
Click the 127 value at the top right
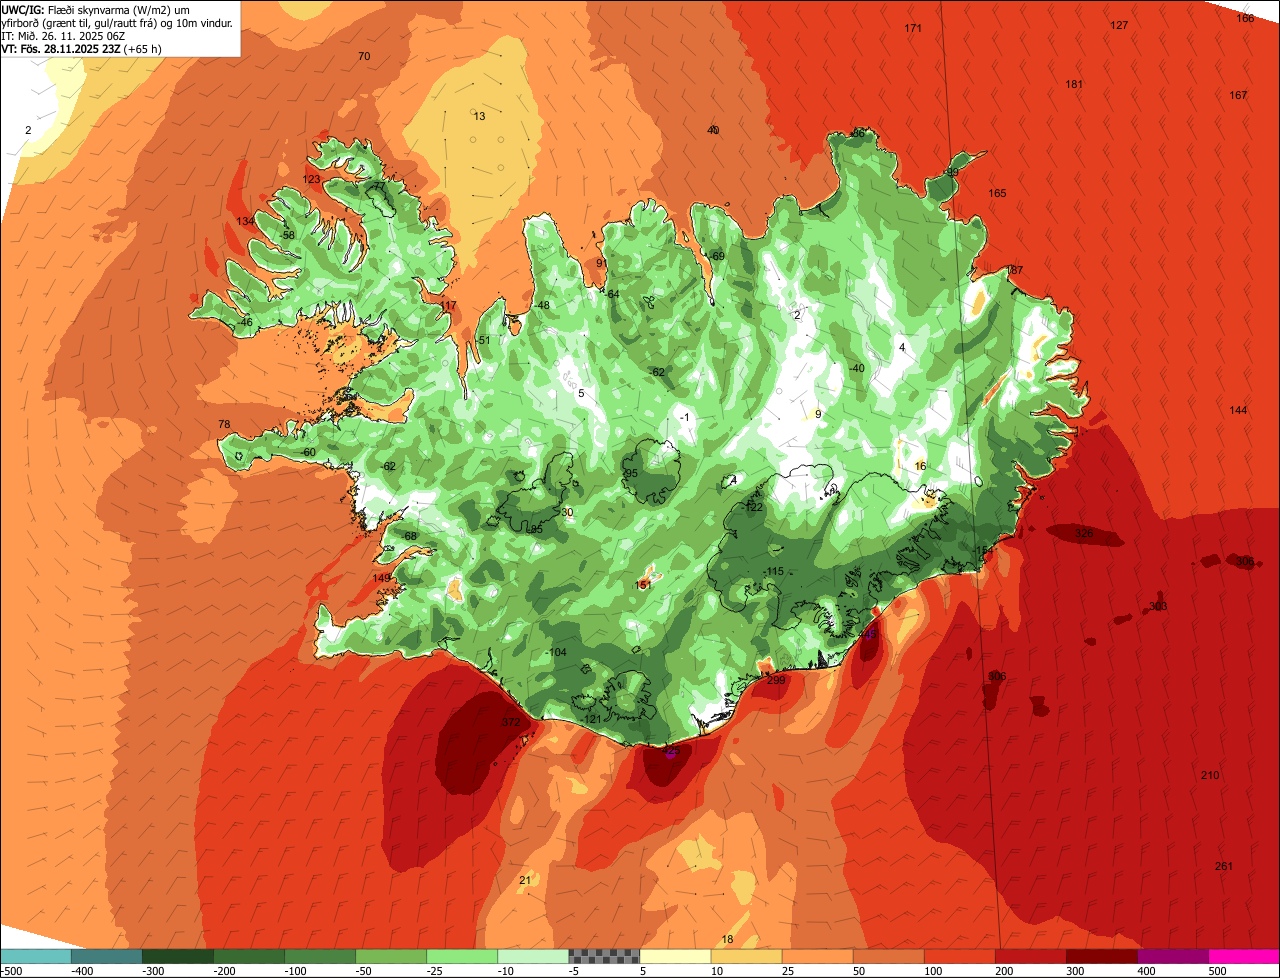pyautogui.click(x=1119, y=25)
